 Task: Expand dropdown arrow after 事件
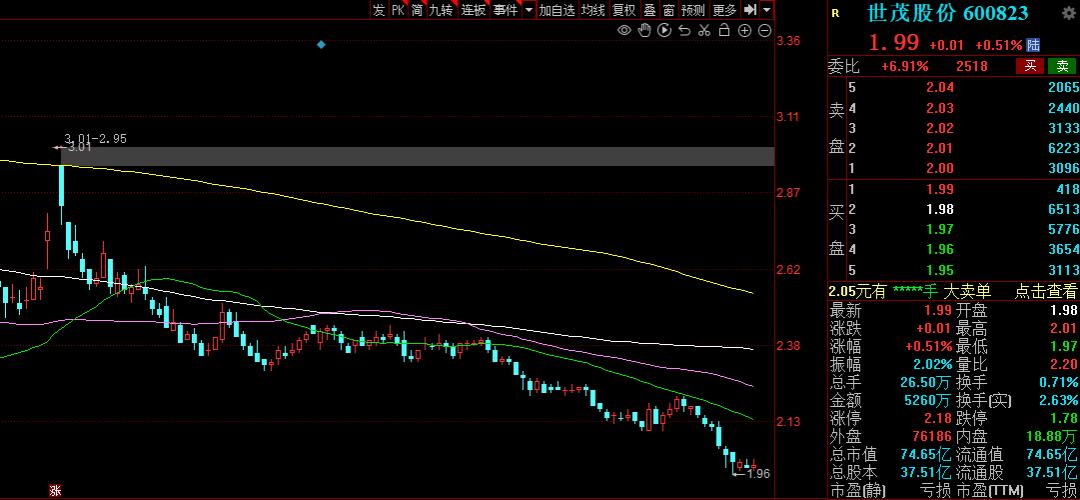(528, 10)
